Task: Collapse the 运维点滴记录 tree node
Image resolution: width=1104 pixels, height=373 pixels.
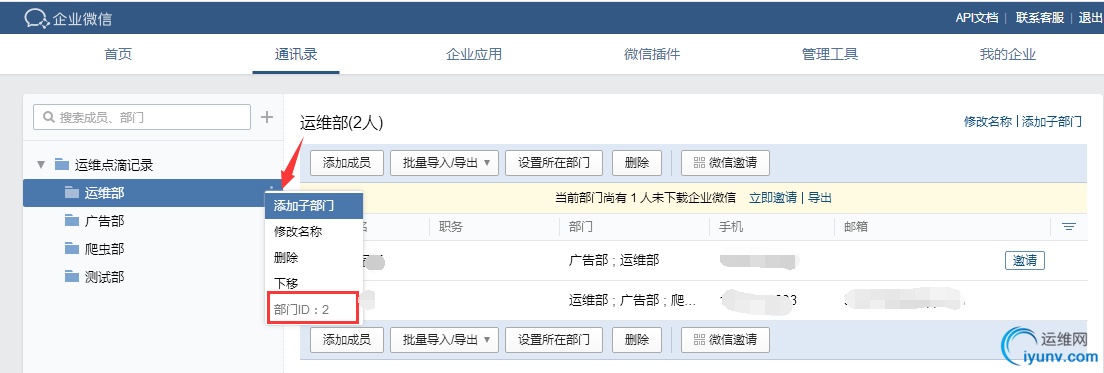Action: (x=41, y=165)
